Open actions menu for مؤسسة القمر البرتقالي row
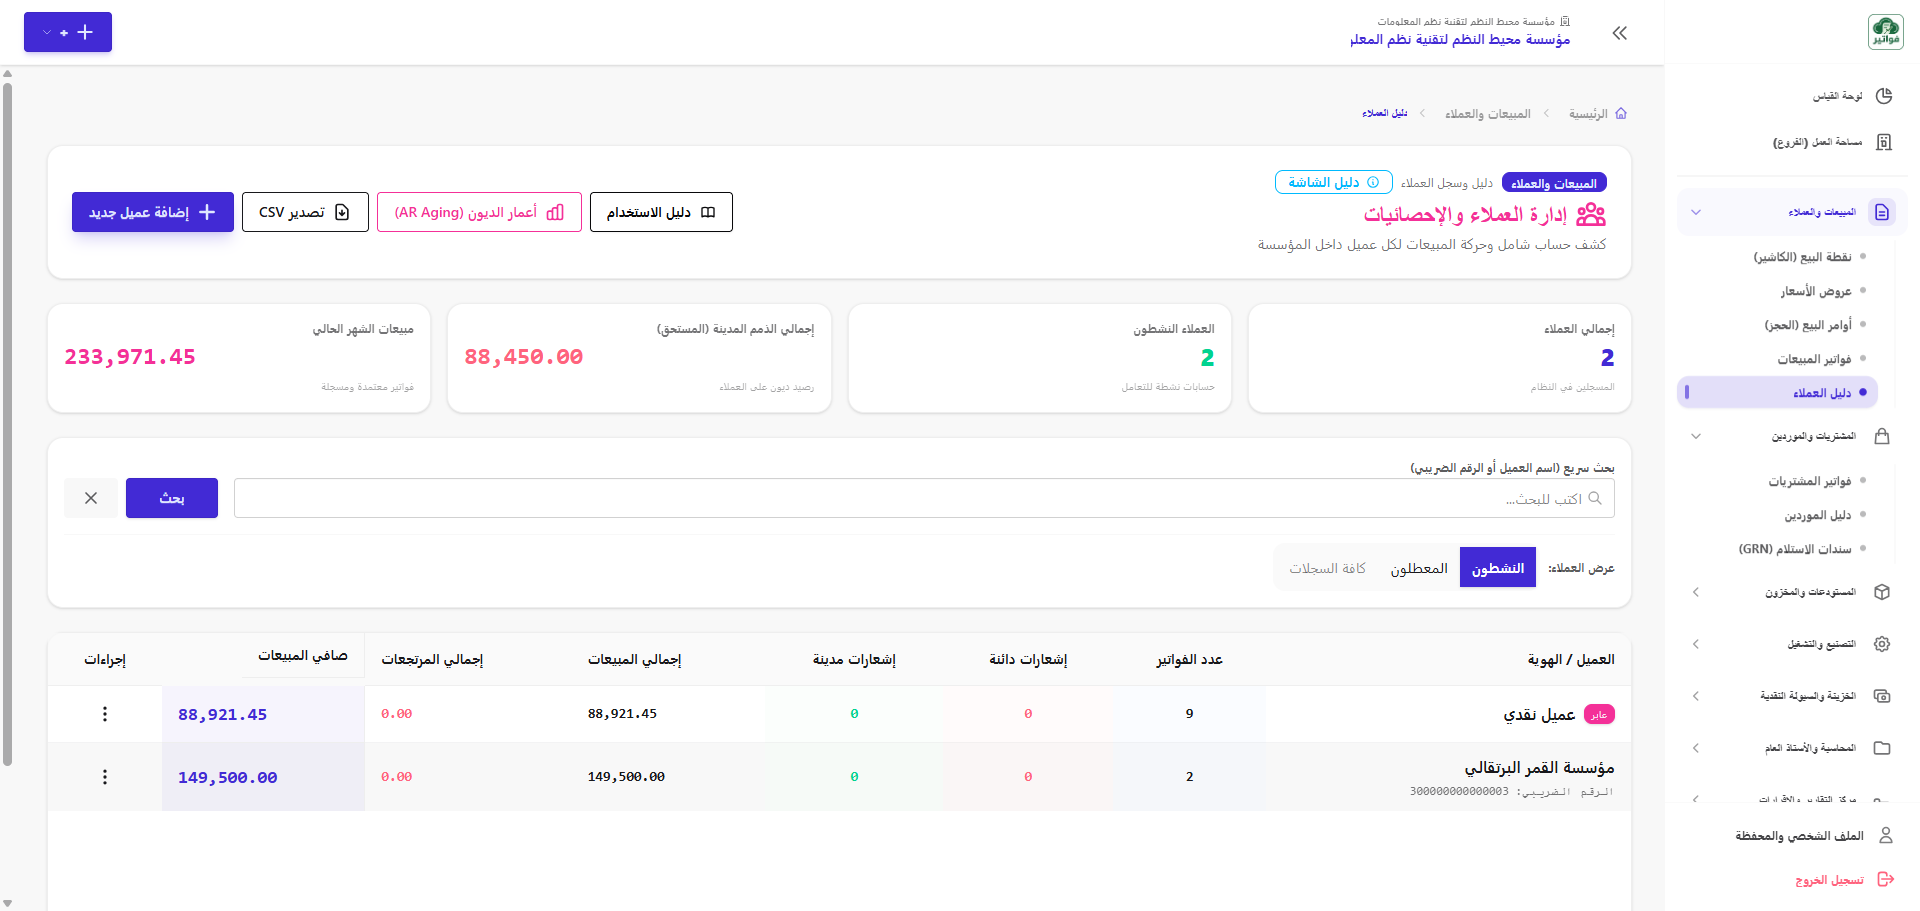This screenshot has width=1920, height=911. pyautogui.click(x=105, y=777)
